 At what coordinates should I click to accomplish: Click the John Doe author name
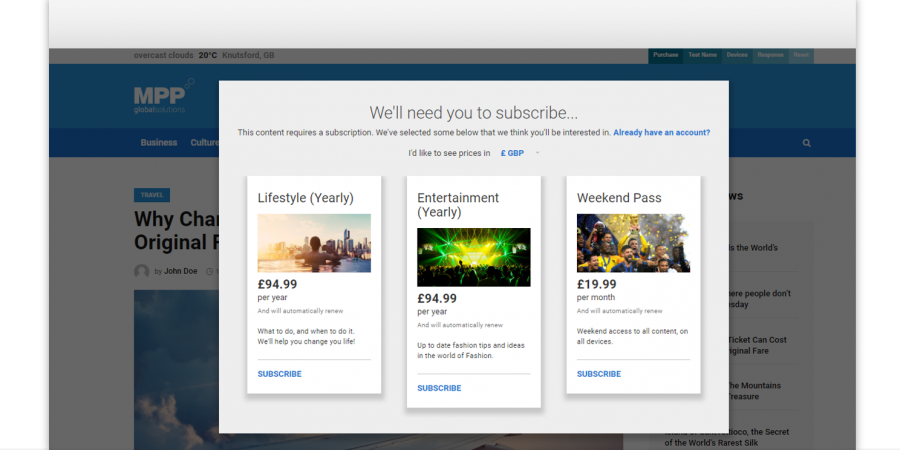181,271
